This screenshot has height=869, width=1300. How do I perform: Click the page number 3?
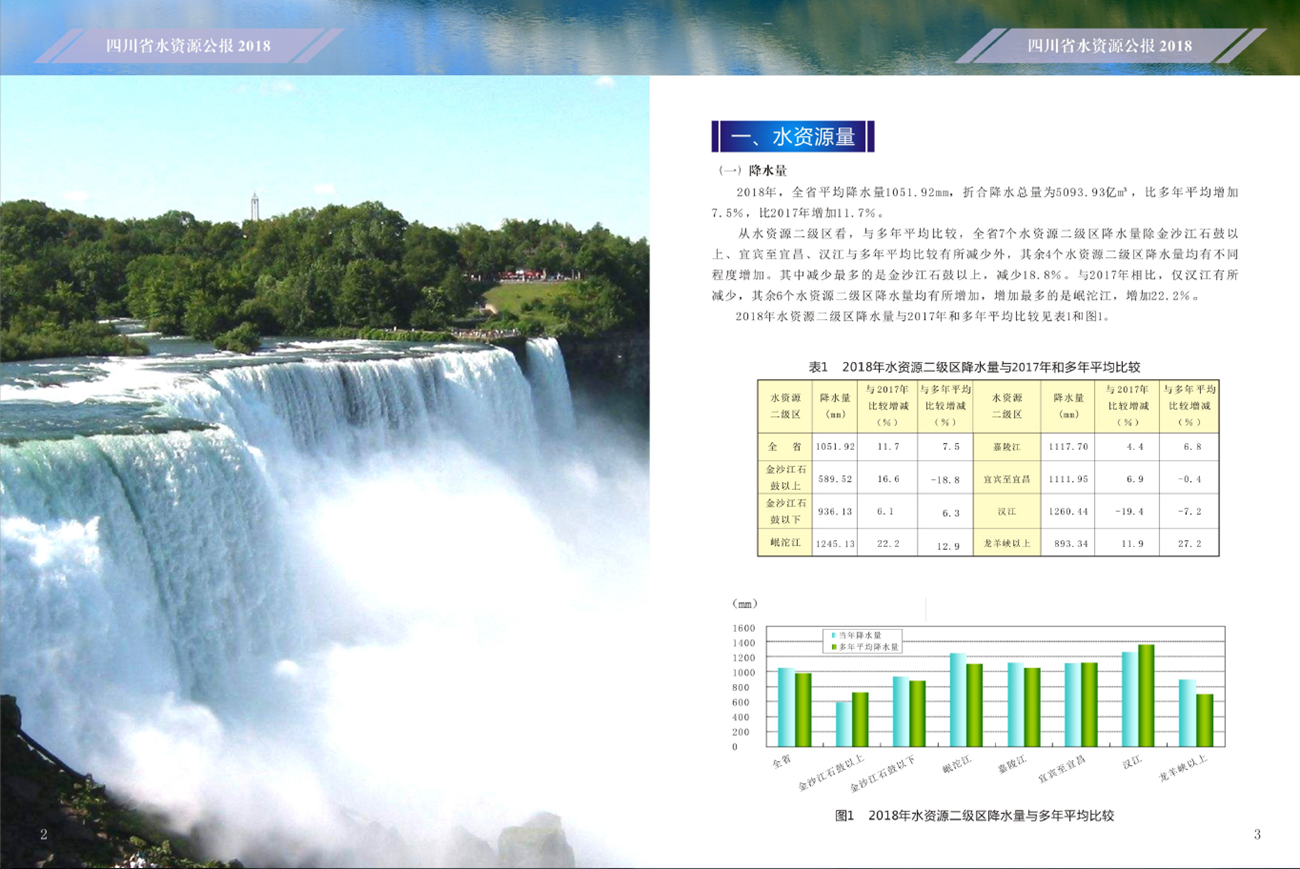click(1257, 835)
